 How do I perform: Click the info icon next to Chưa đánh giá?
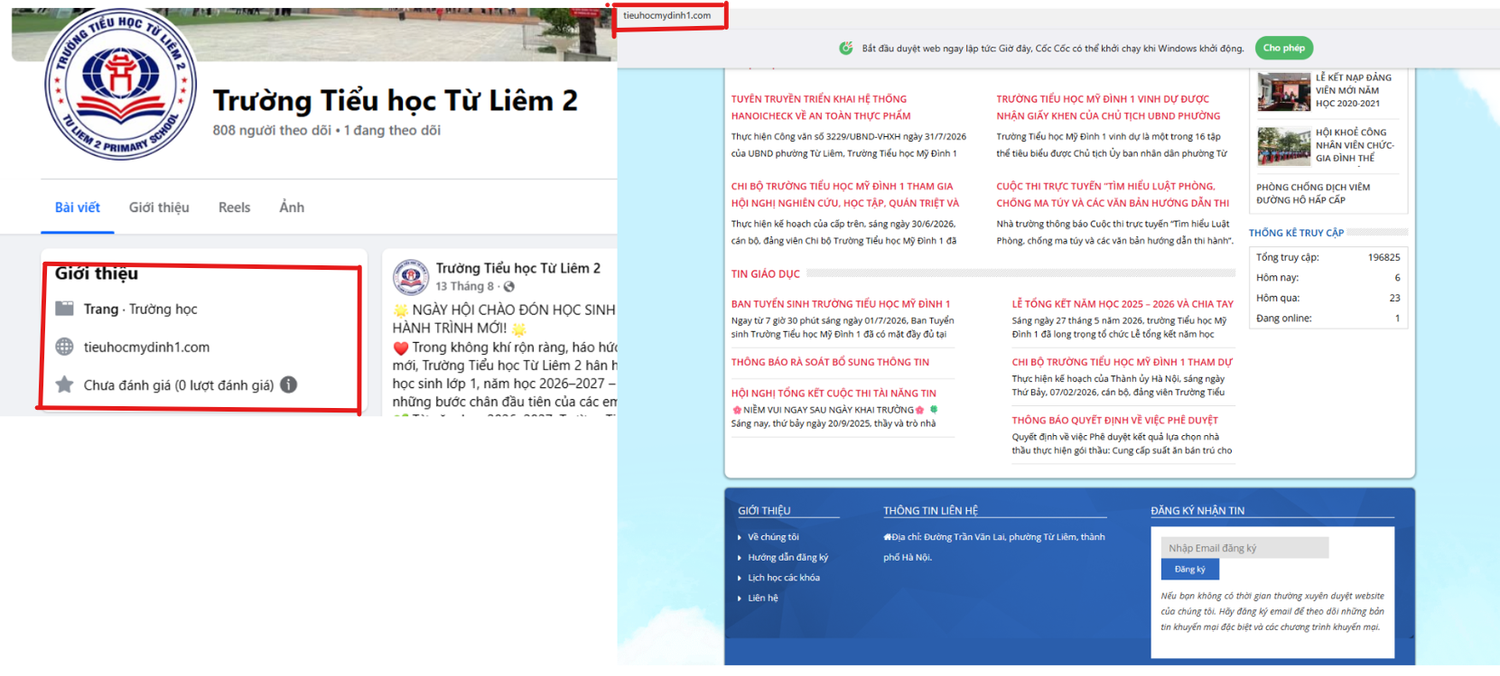pos(288,385)
